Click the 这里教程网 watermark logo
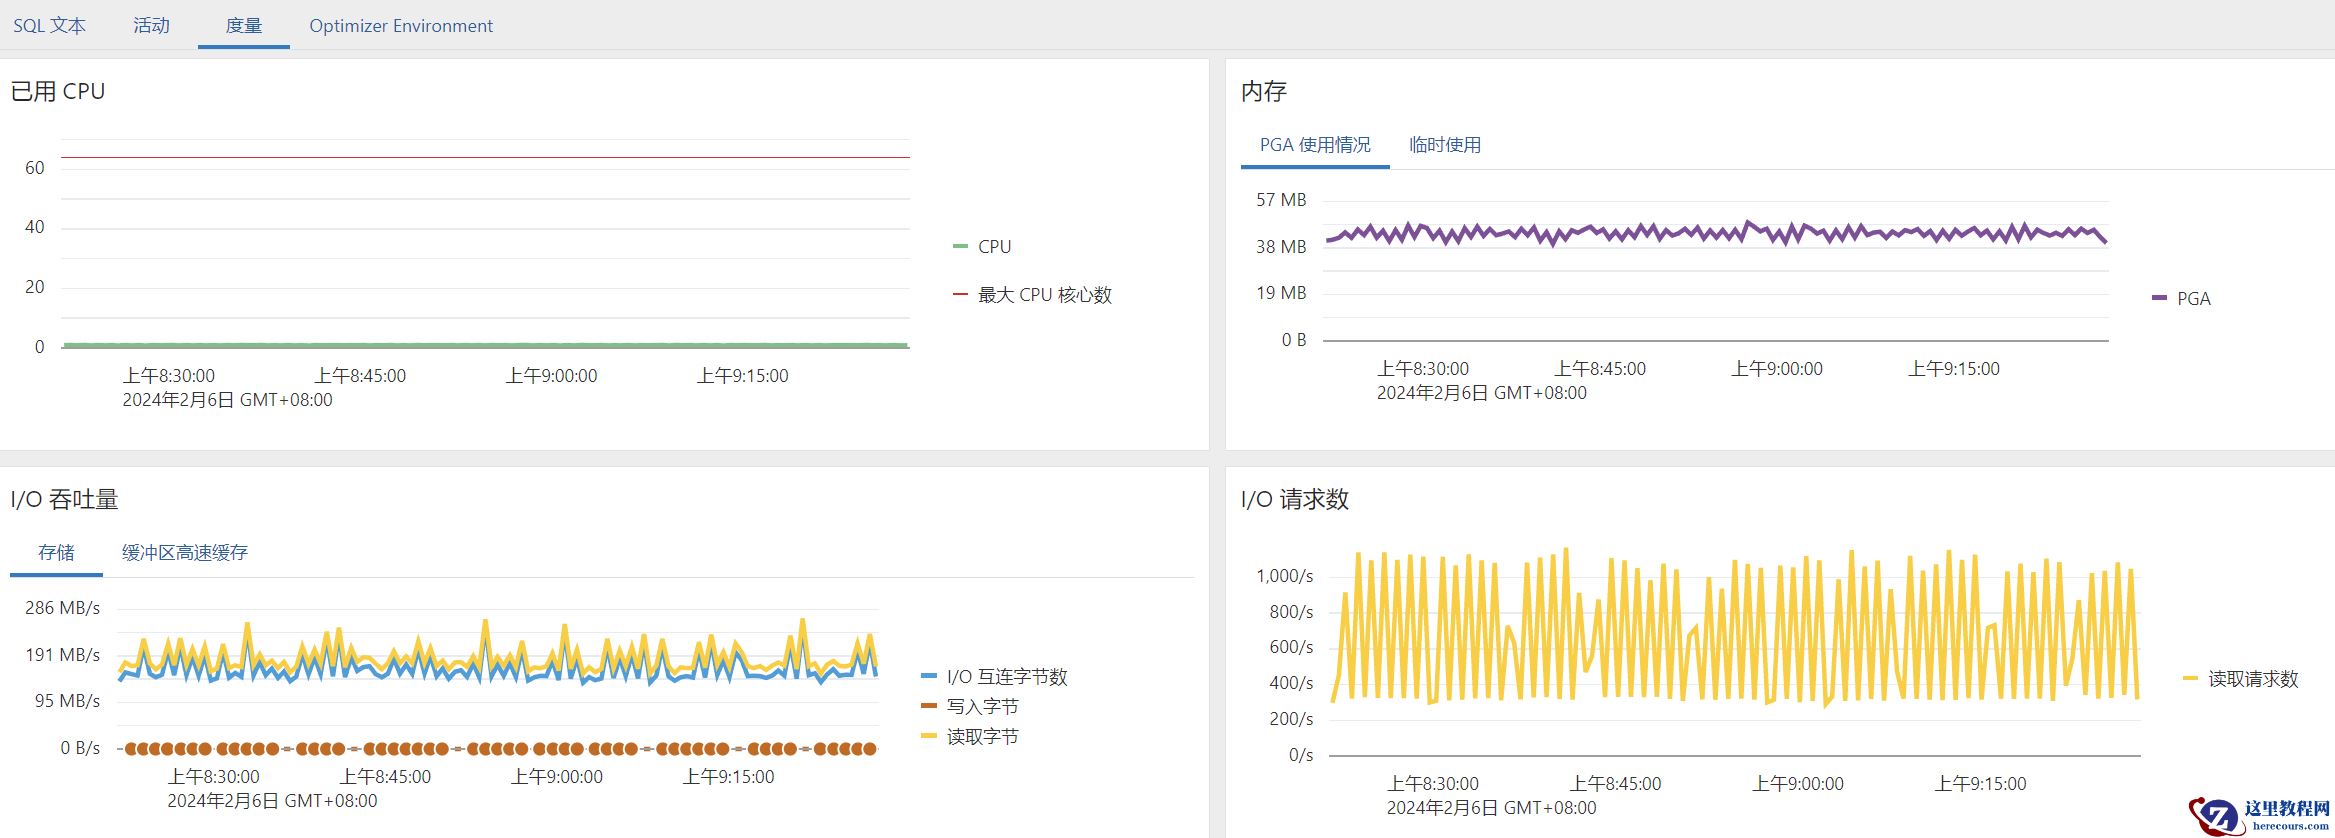The image size is (2335, 838). click(x=2262, y=815)
